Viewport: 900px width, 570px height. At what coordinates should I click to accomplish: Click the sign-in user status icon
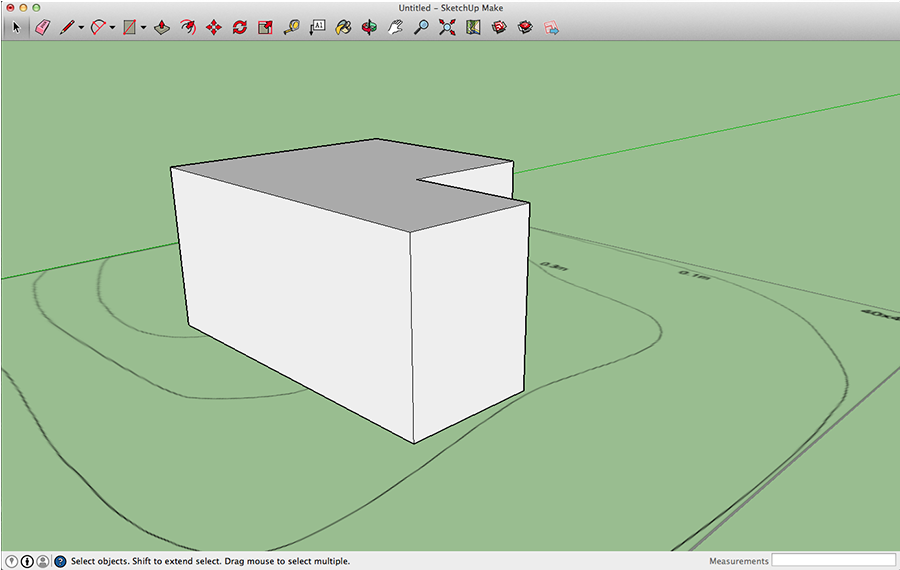click(42, 561)
